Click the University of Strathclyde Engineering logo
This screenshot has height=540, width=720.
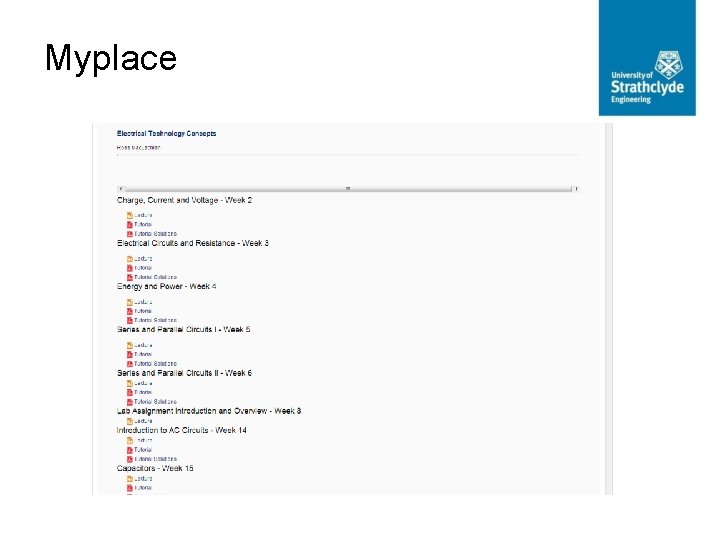click(x=647, y=58)
